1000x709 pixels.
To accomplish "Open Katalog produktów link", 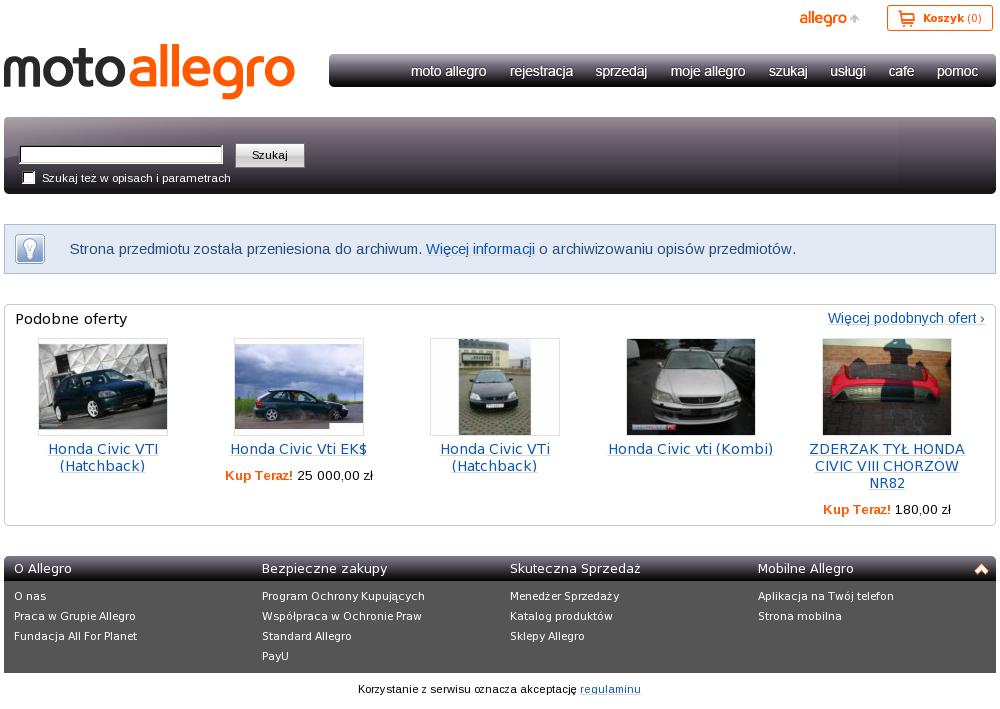I will point(561,617).
